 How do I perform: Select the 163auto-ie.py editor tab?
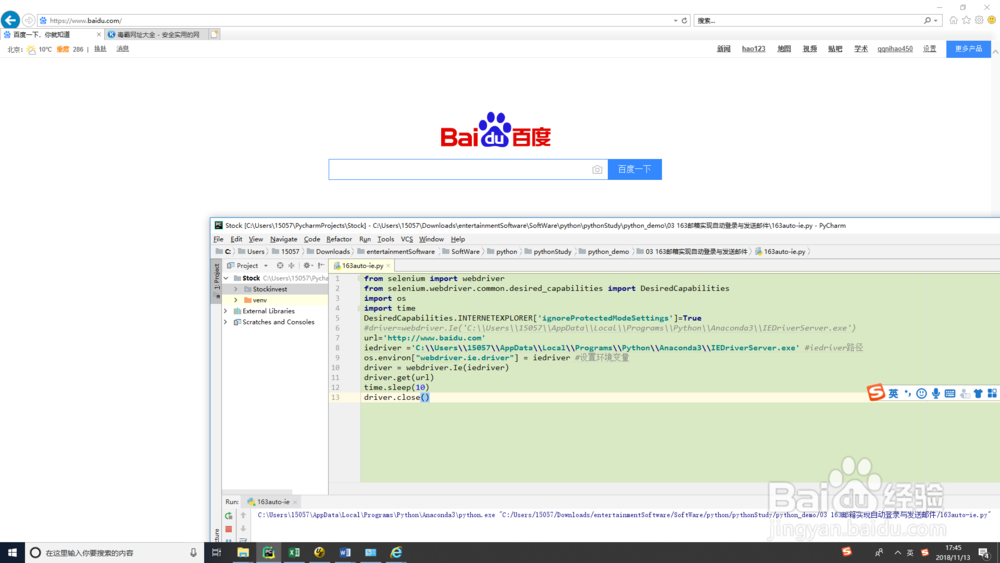click(x=362, y=265)
